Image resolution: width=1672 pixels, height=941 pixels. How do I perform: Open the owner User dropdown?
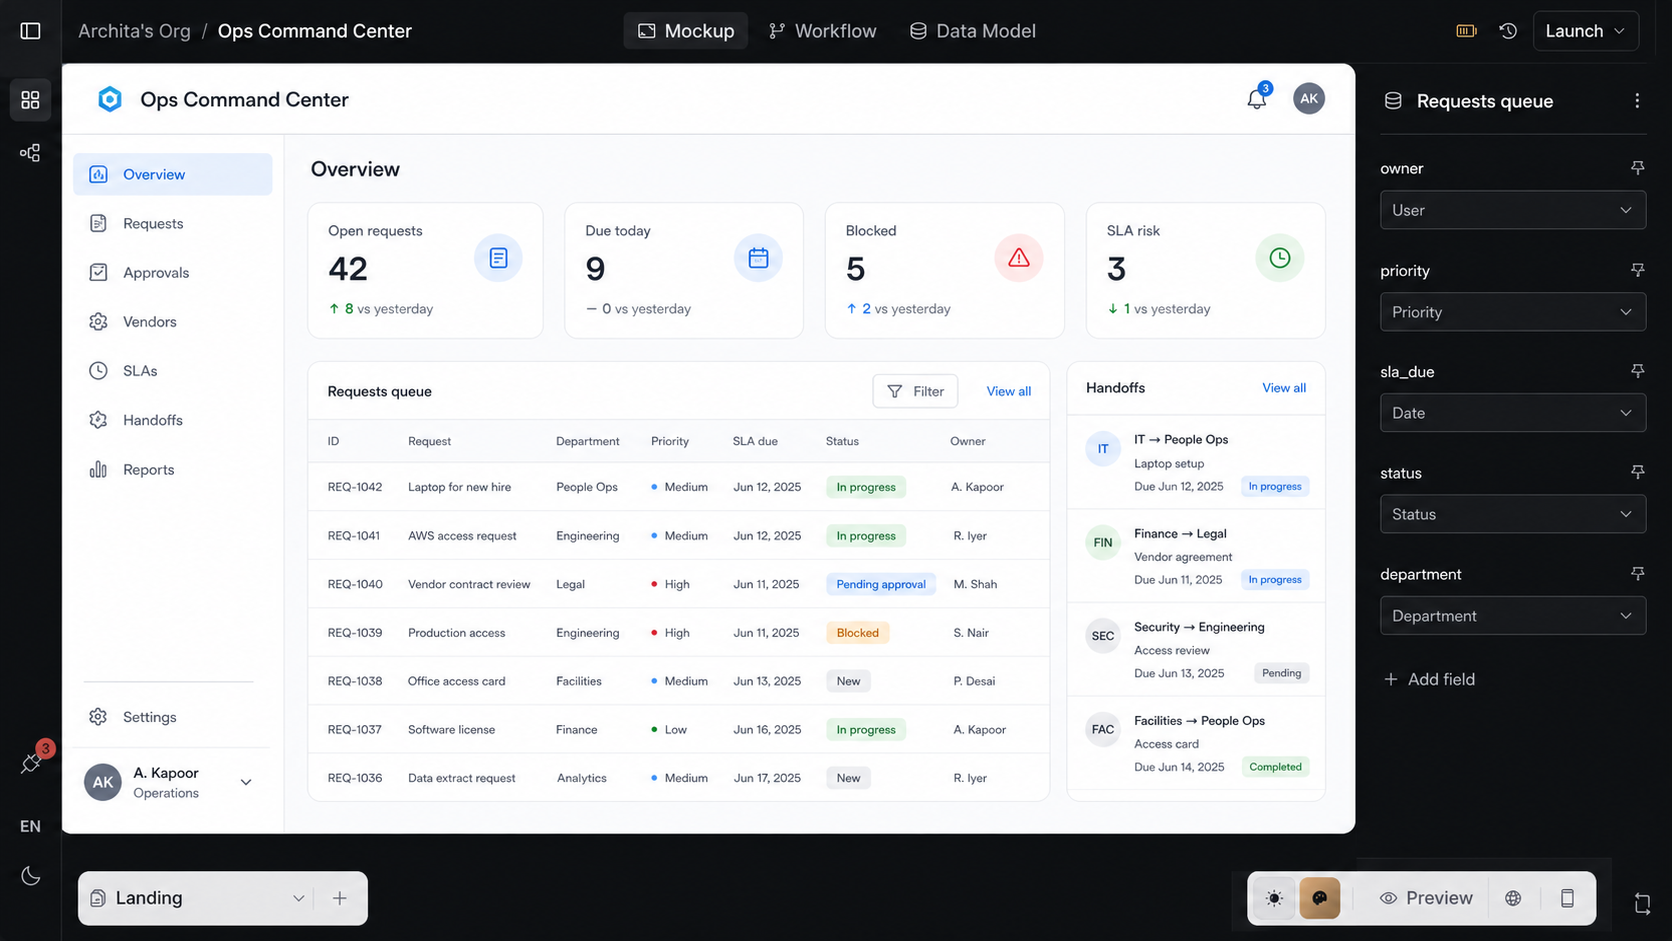[1512, 210]
